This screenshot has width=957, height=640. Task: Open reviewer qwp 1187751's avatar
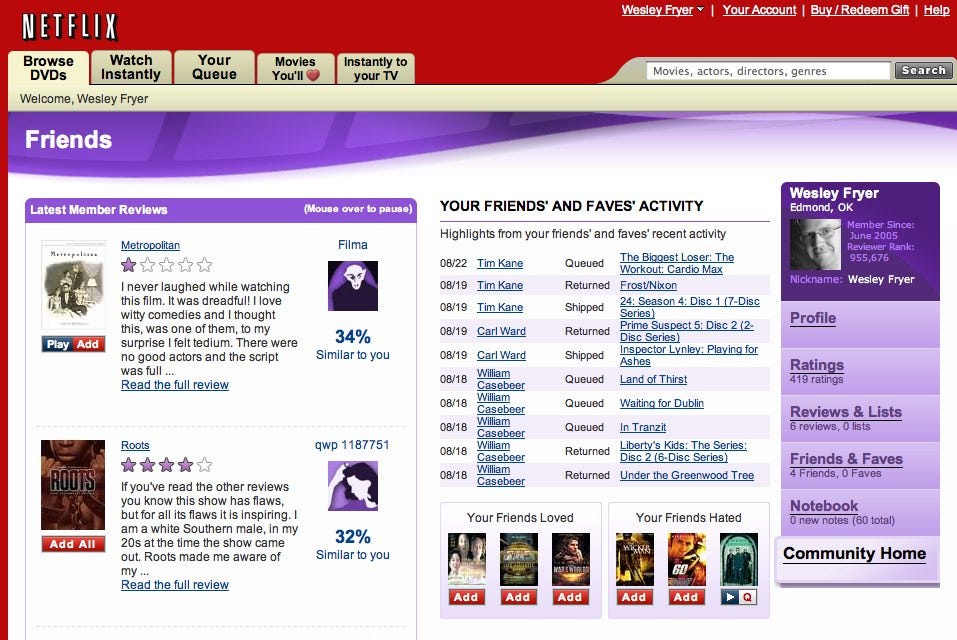353,486
